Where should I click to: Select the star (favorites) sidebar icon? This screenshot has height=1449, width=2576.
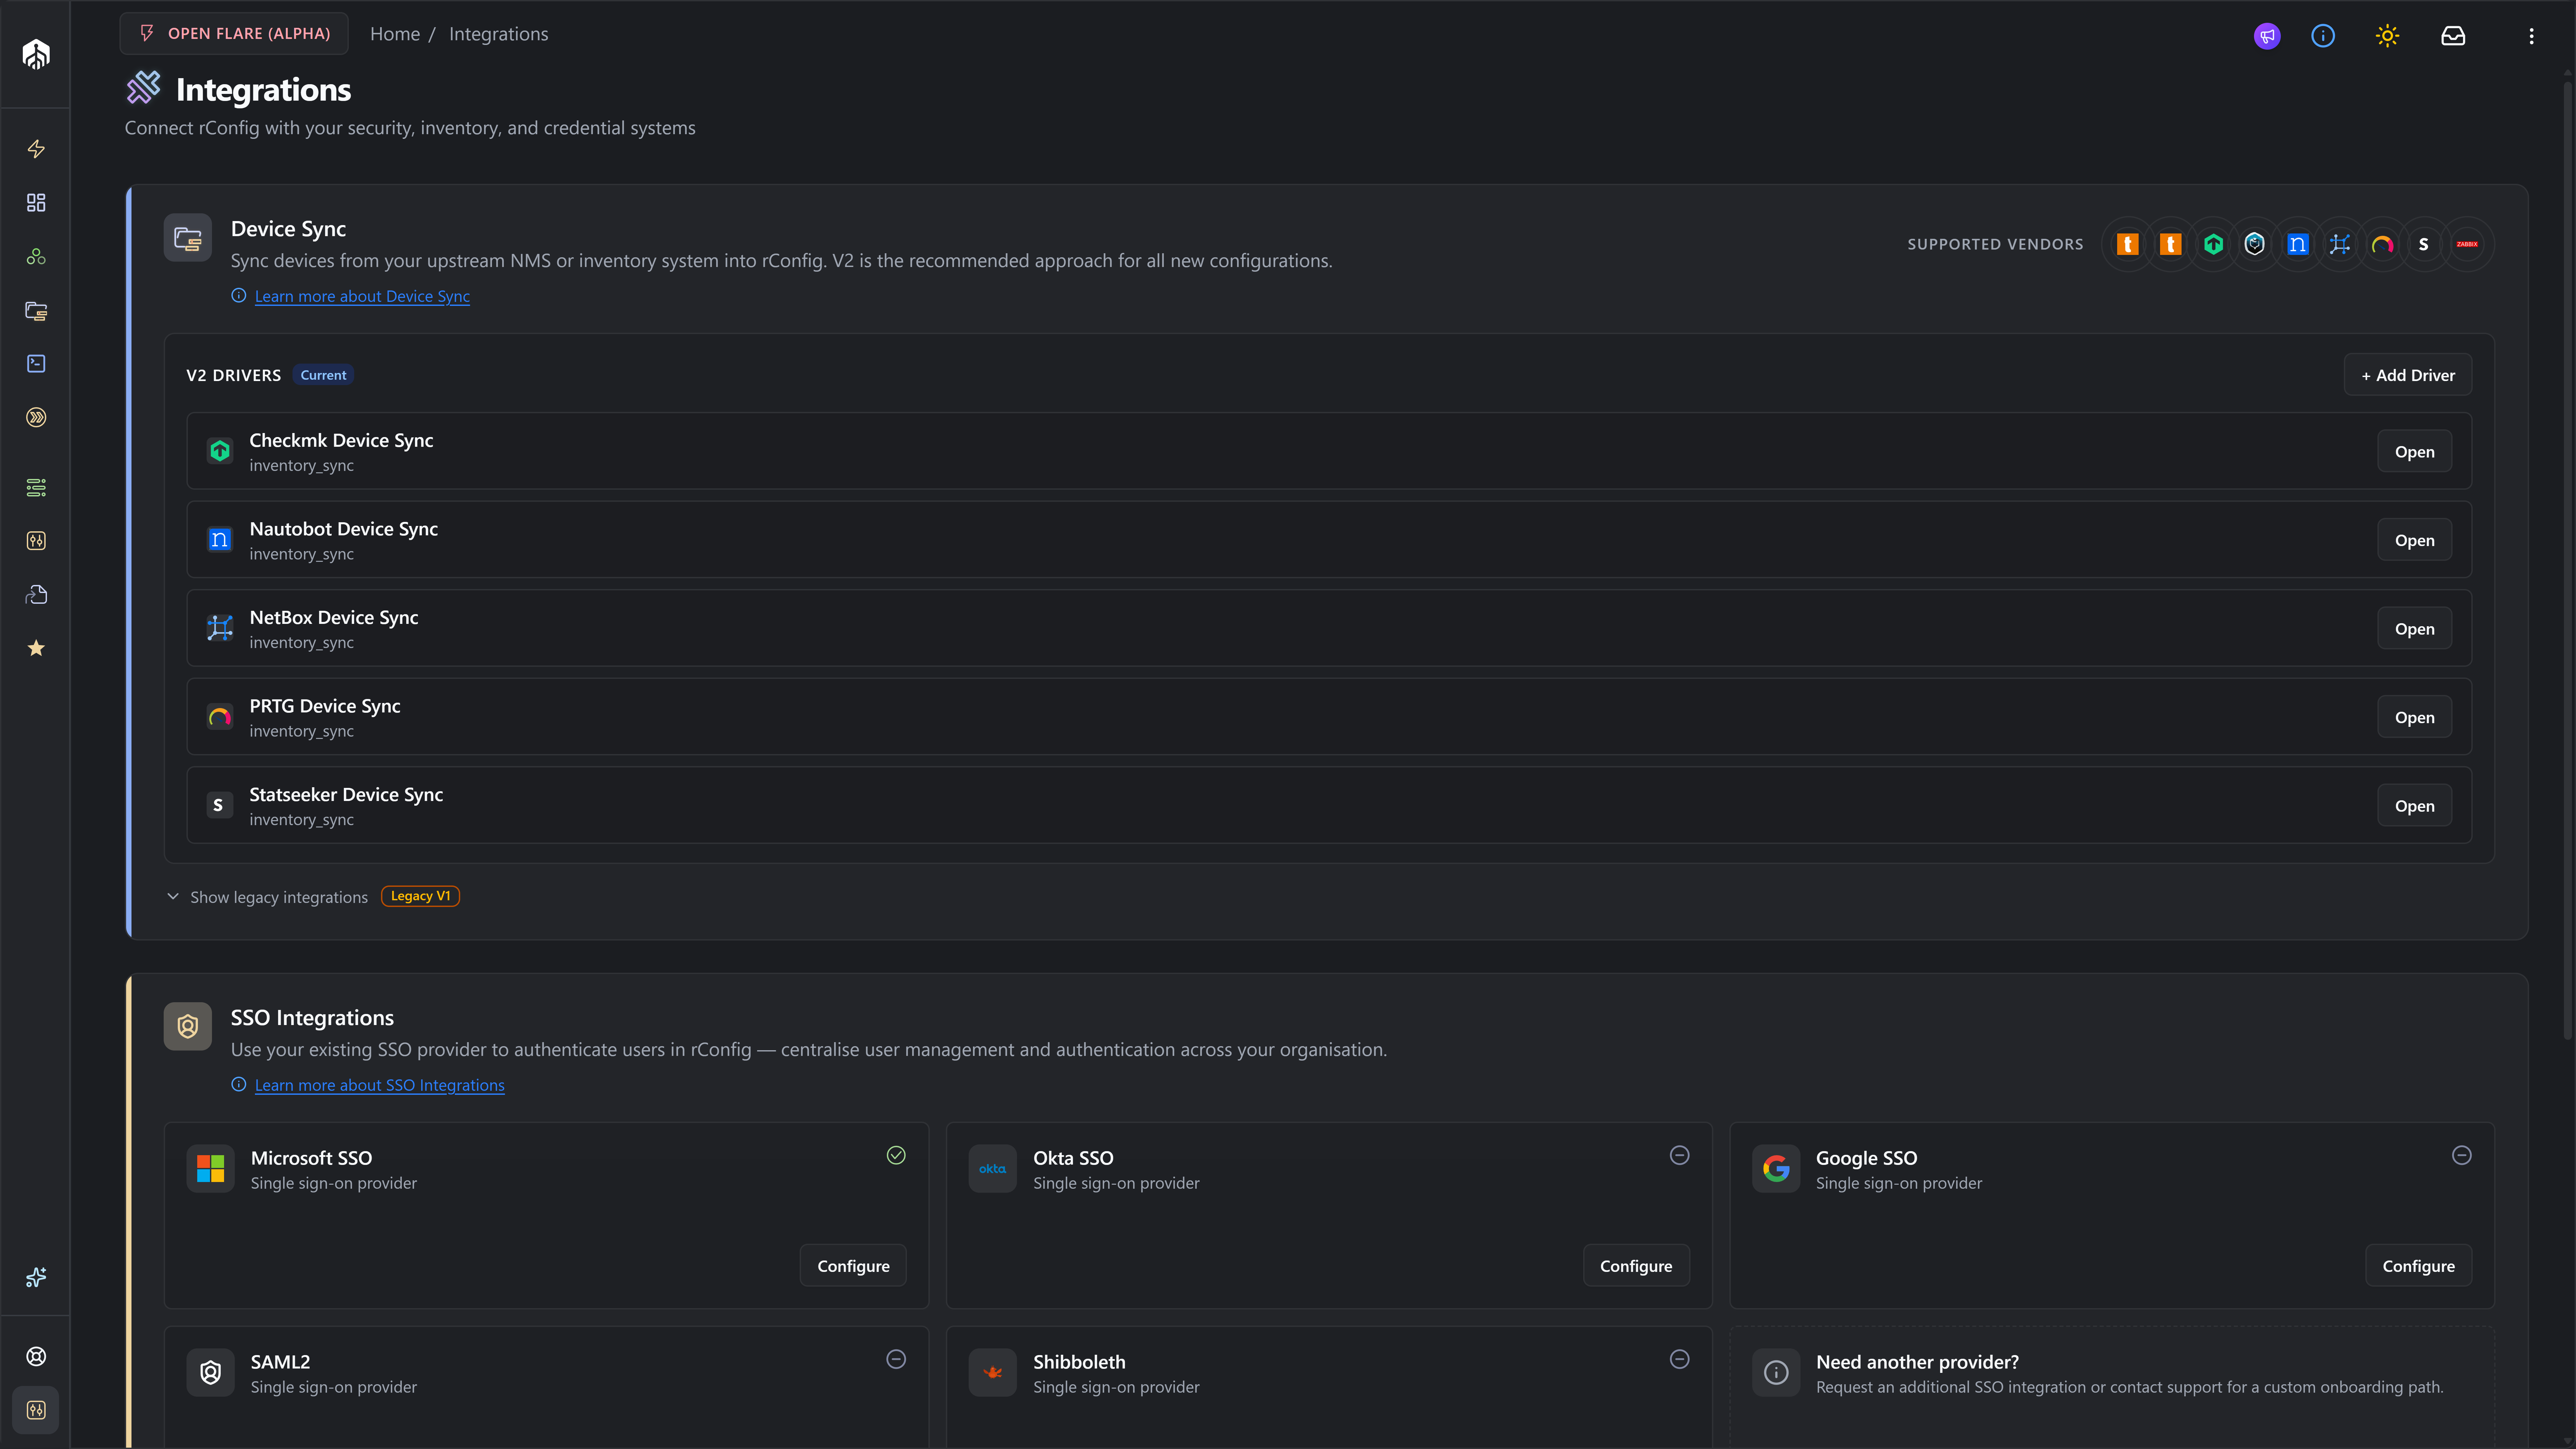(36, 648)
